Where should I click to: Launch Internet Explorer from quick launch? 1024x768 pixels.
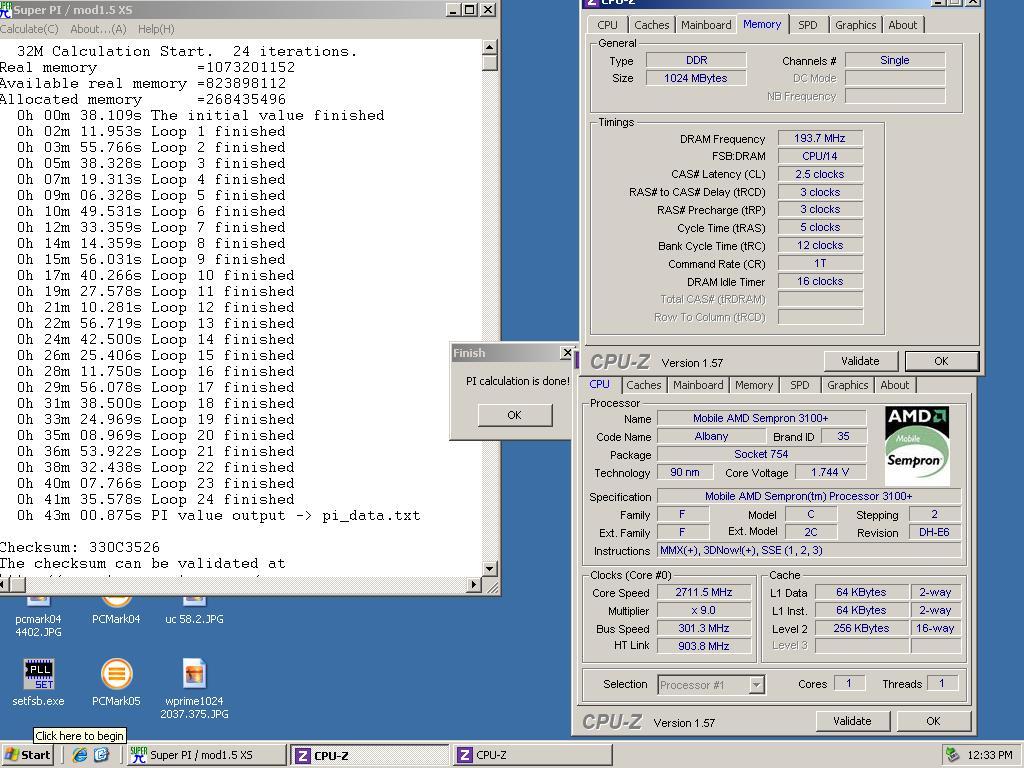point(80,754)
